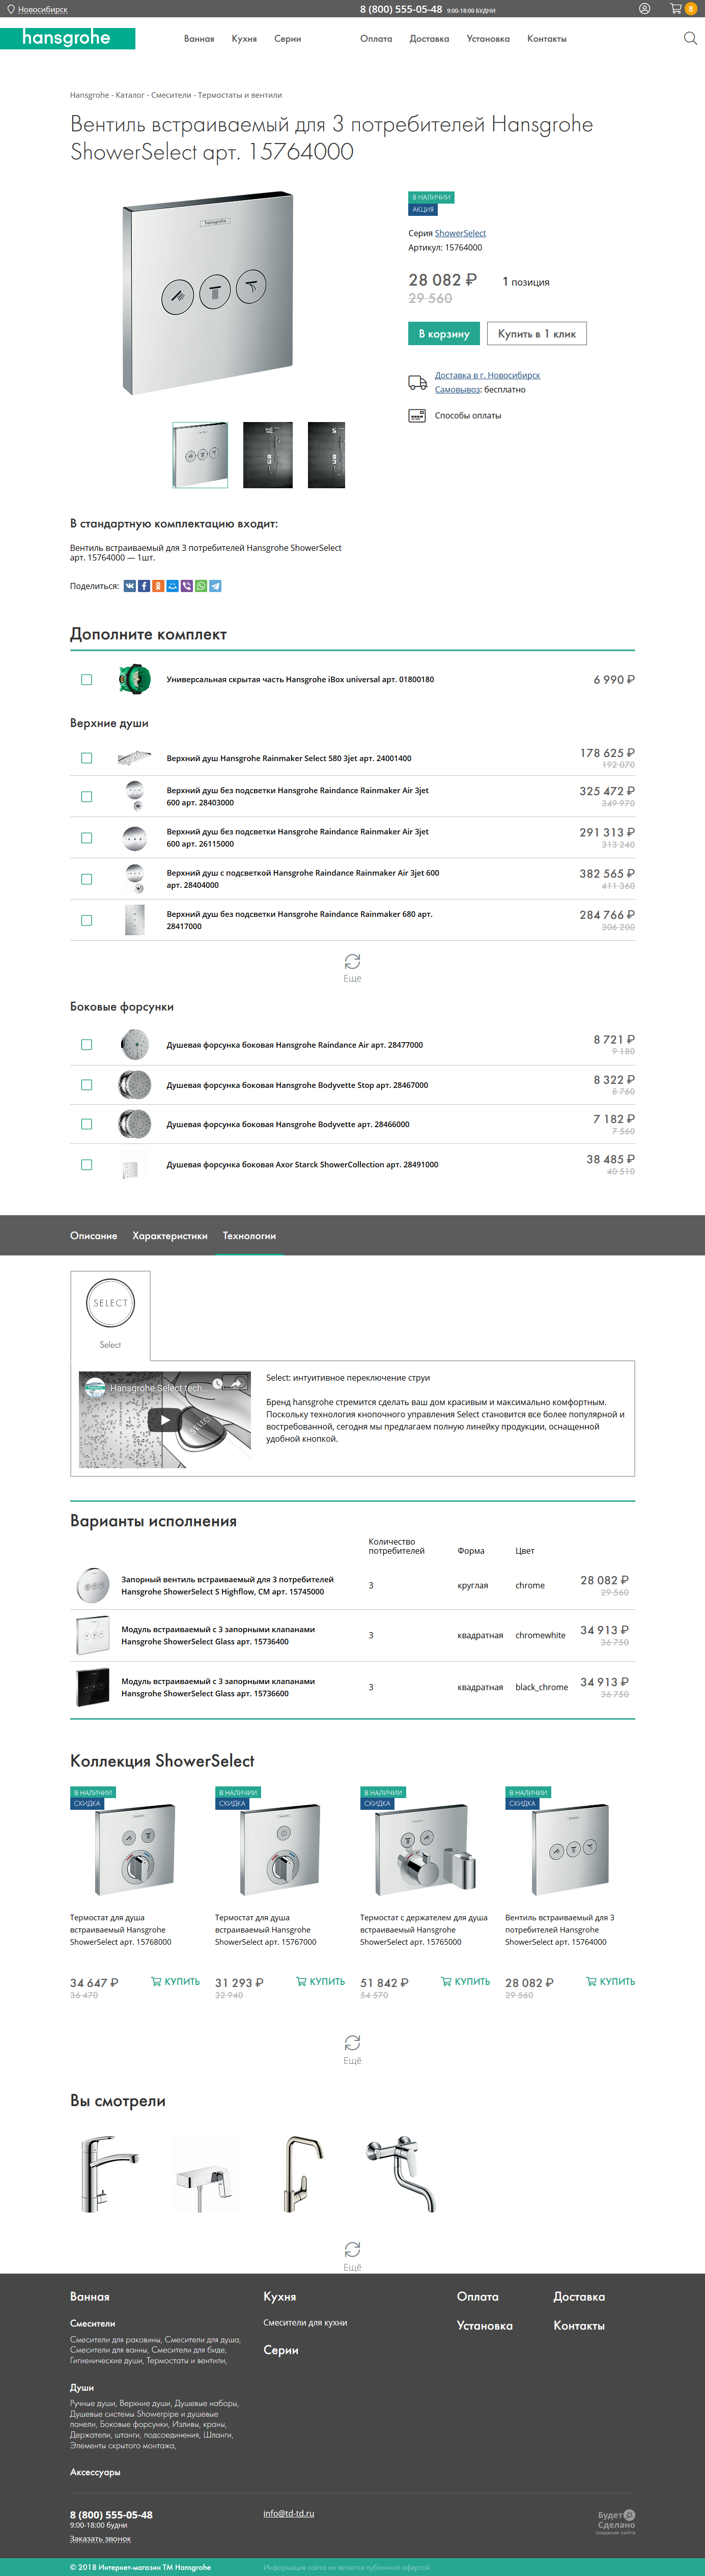Open Доставка в г. Новосибирск link

[487, 376]
